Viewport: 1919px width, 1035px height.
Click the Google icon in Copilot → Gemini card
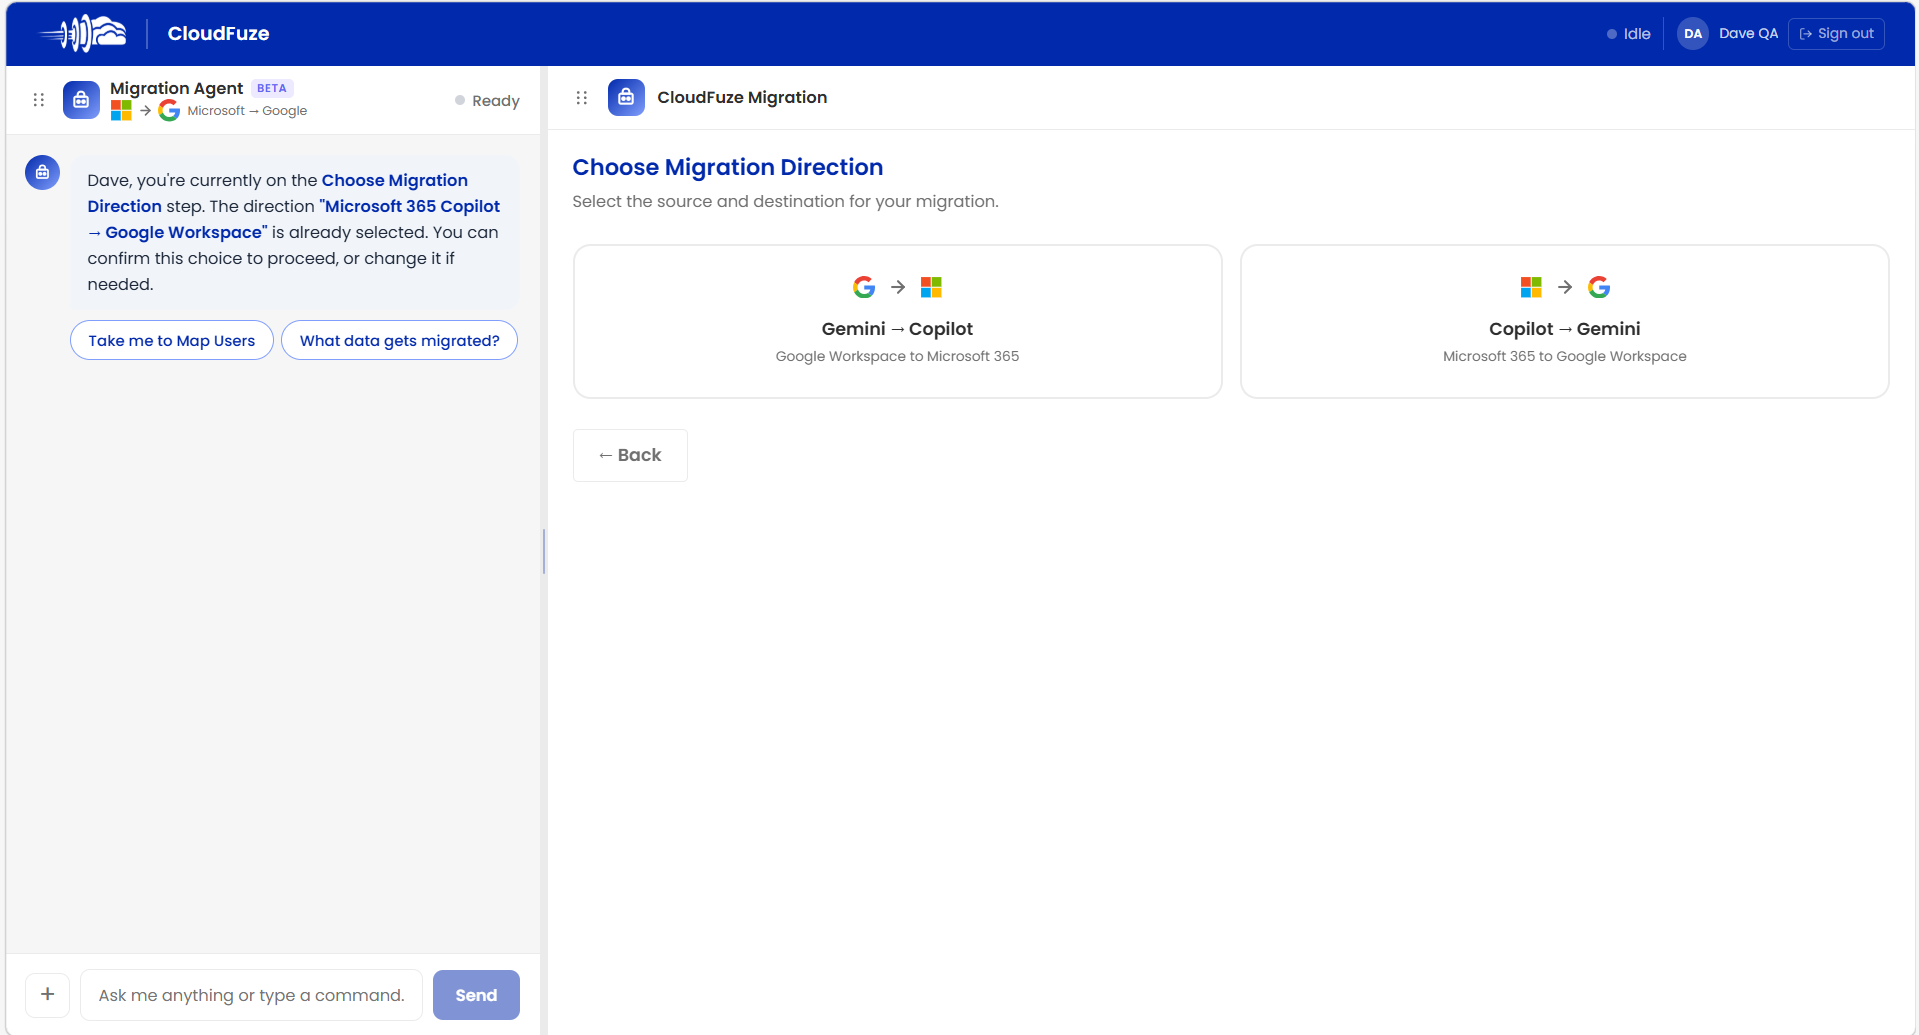point(1599,287)
